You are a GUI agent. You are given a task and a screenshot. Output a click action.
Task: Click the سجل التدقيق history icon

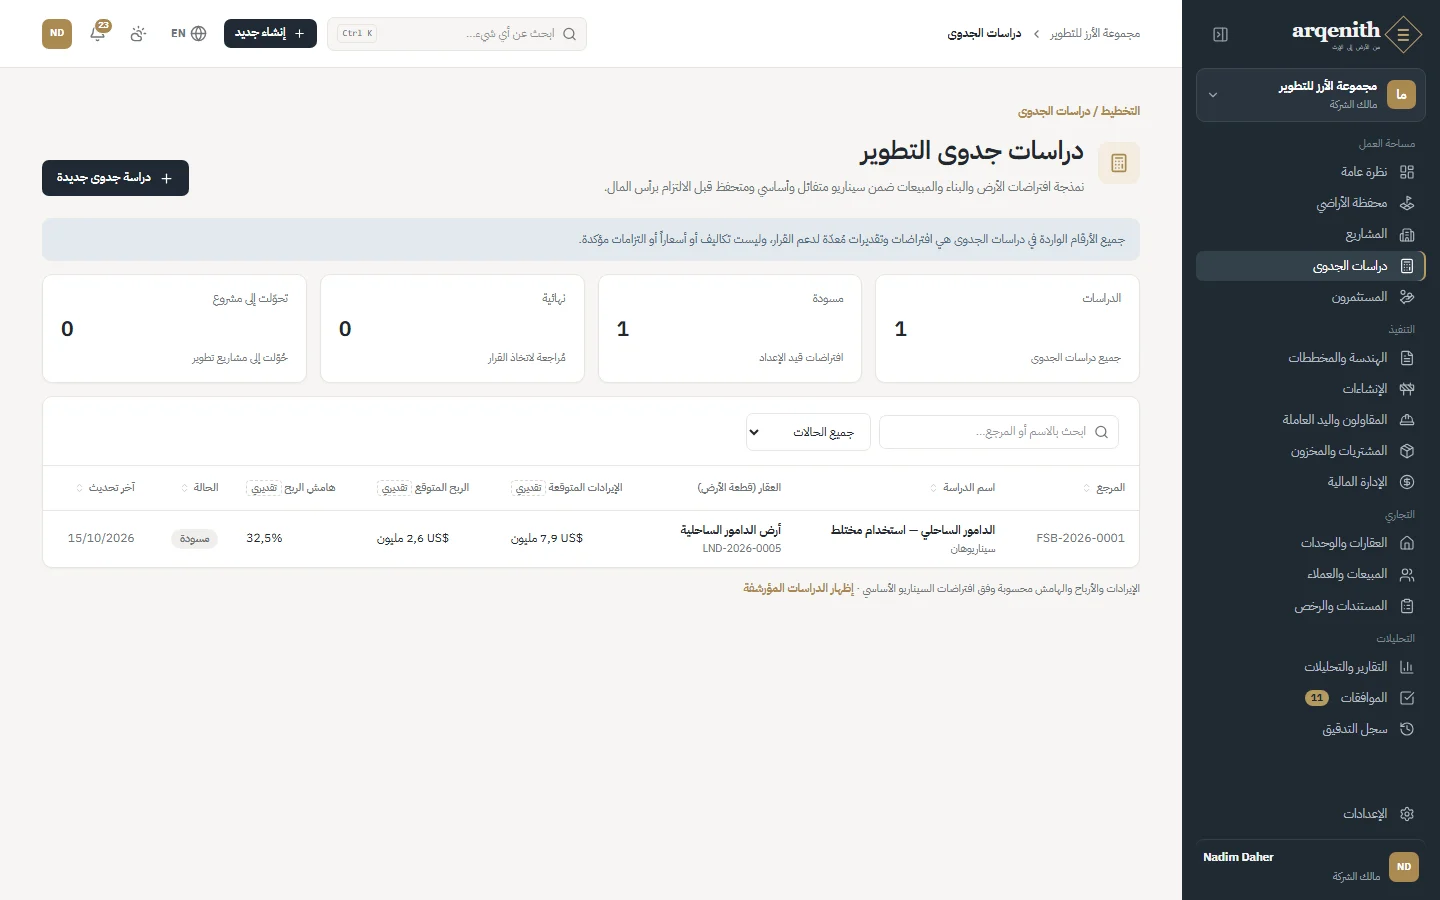1407,729
